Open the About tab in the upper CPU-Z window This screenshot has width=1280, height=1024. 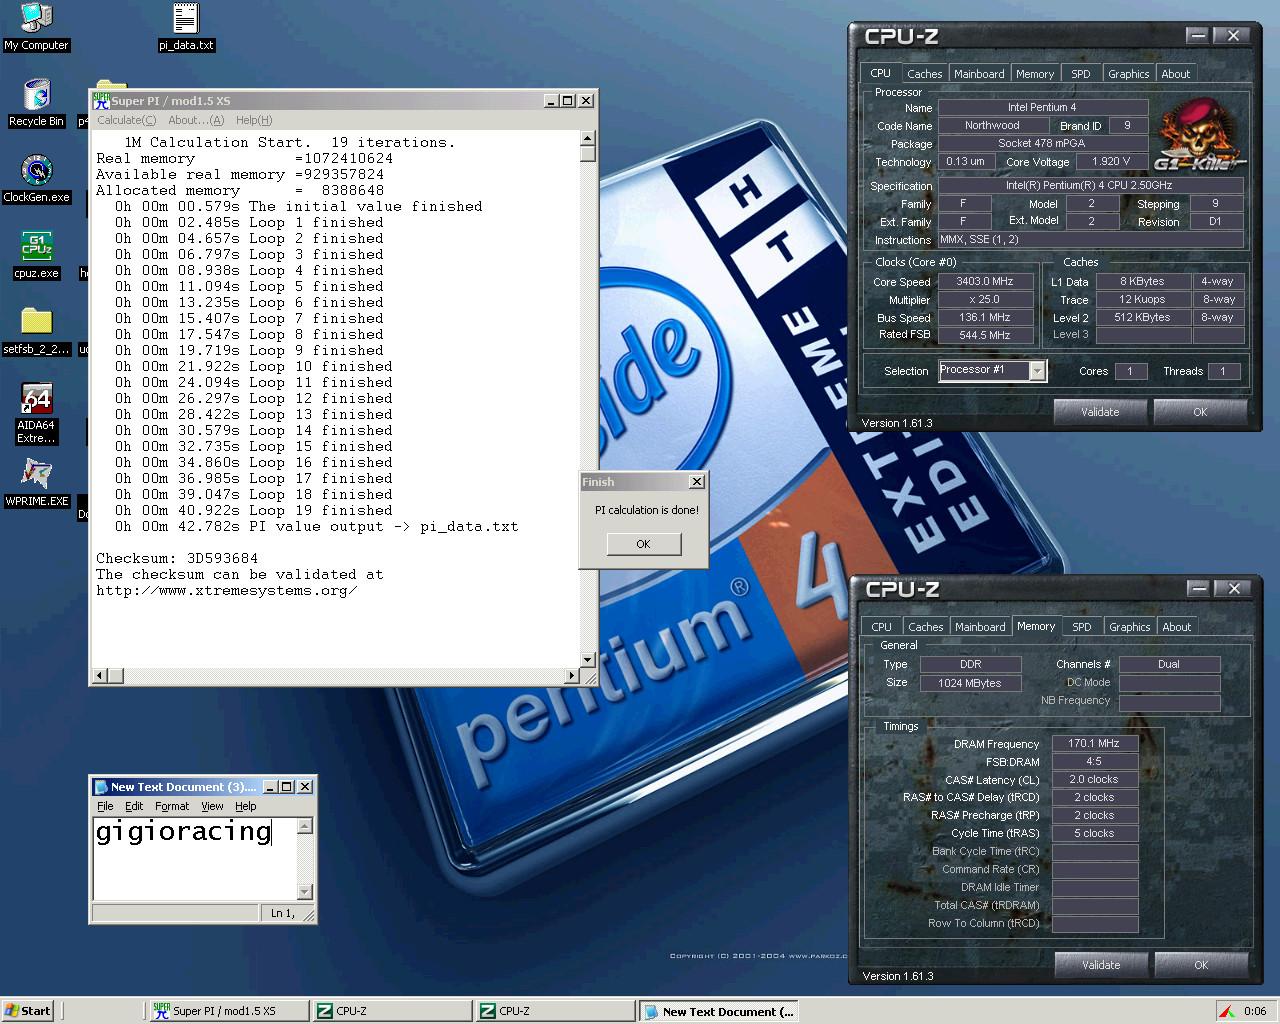tap(1175, 74)
